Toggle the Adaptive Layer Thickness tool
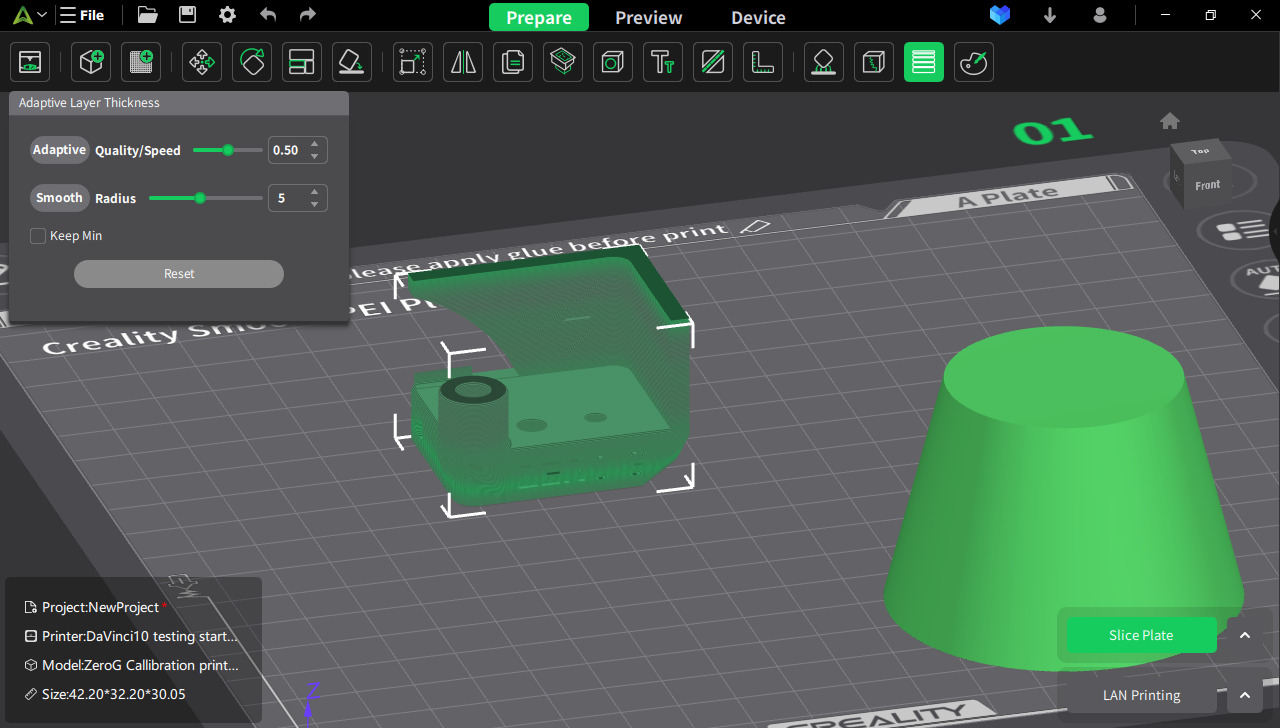Image resolution: width=1280 pixels, height=728 pixels. [x=923, y=62]
